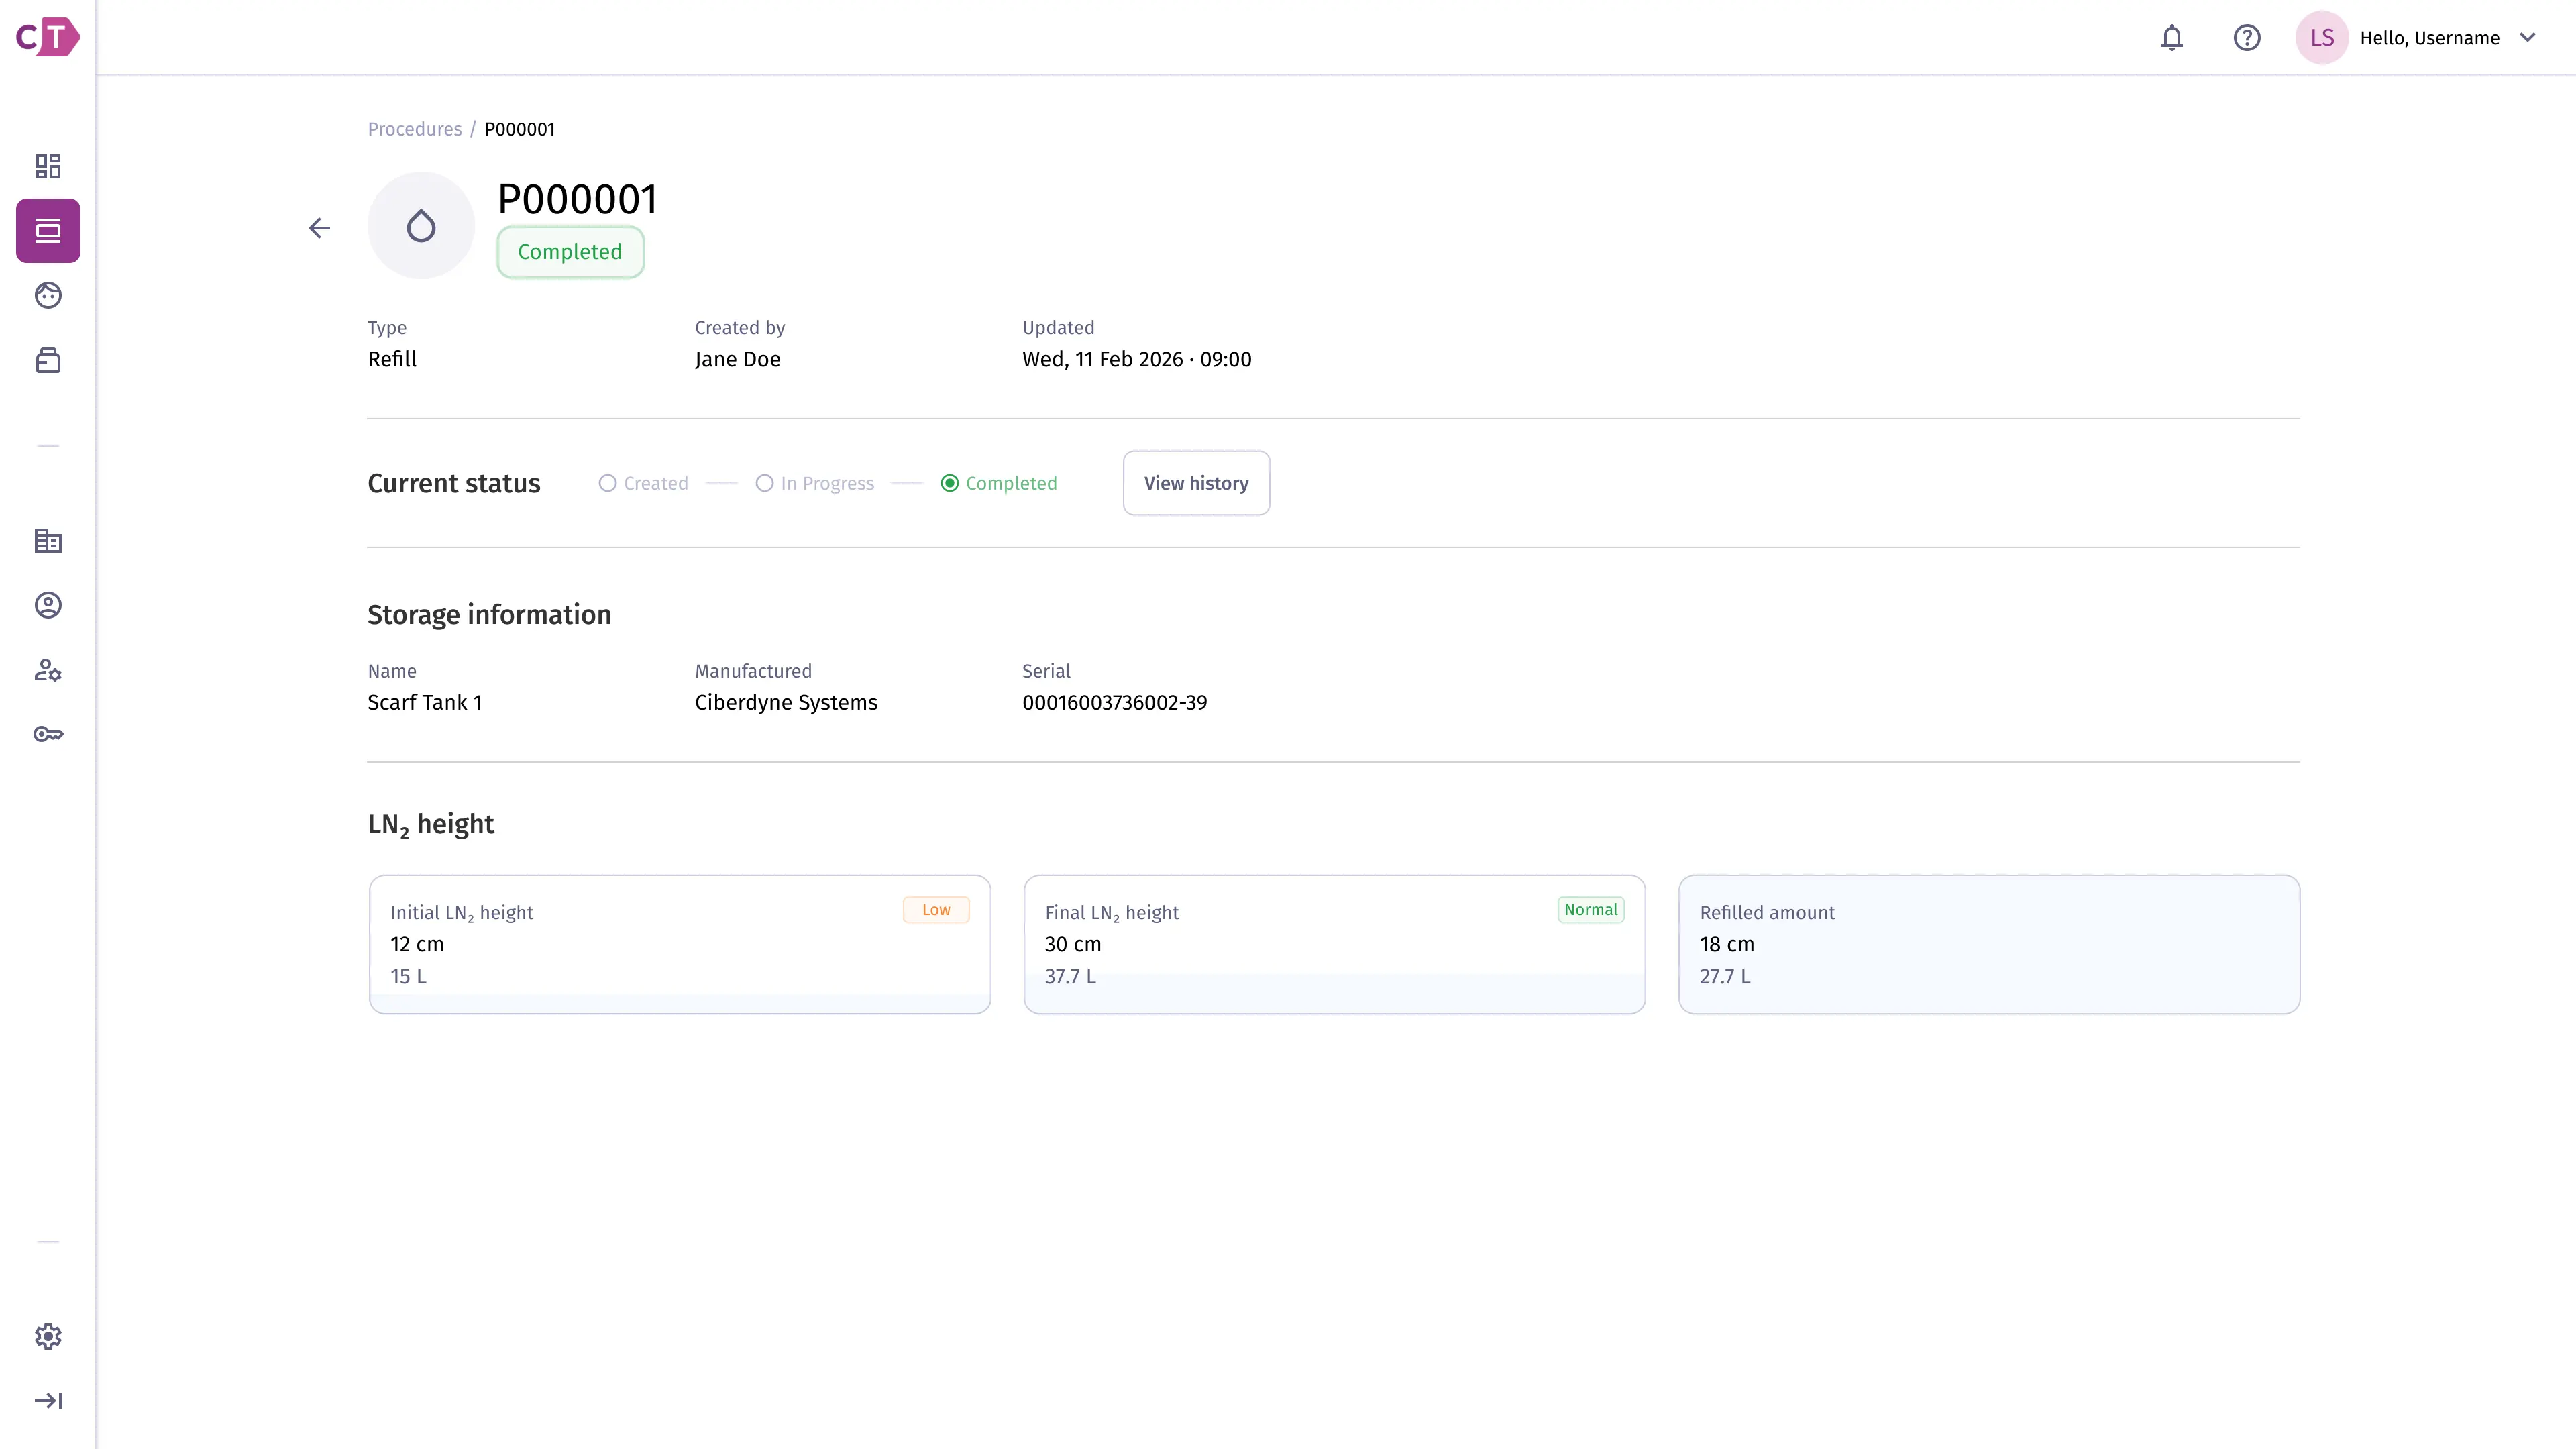
Task: Click the 27.7 L refilled volume
Action: tap(1725, 977)
